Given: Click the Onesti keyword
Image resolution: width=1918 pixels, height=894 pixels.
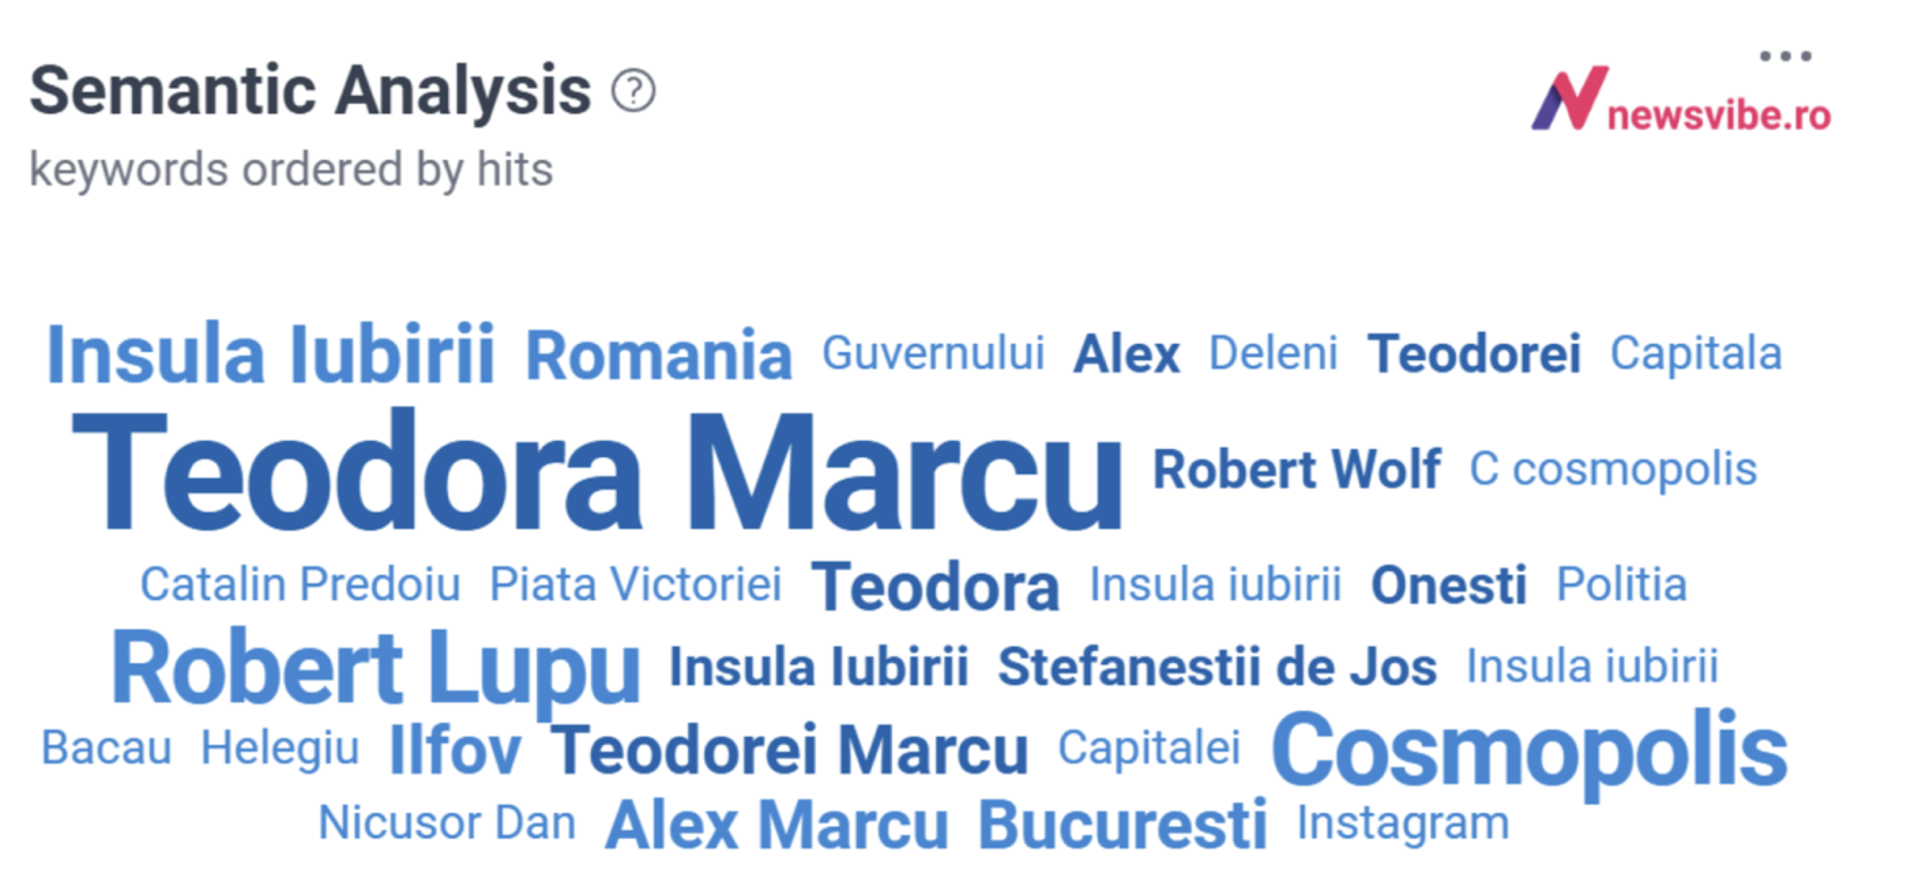Looking at the screenshot, I should [1448, 585].
